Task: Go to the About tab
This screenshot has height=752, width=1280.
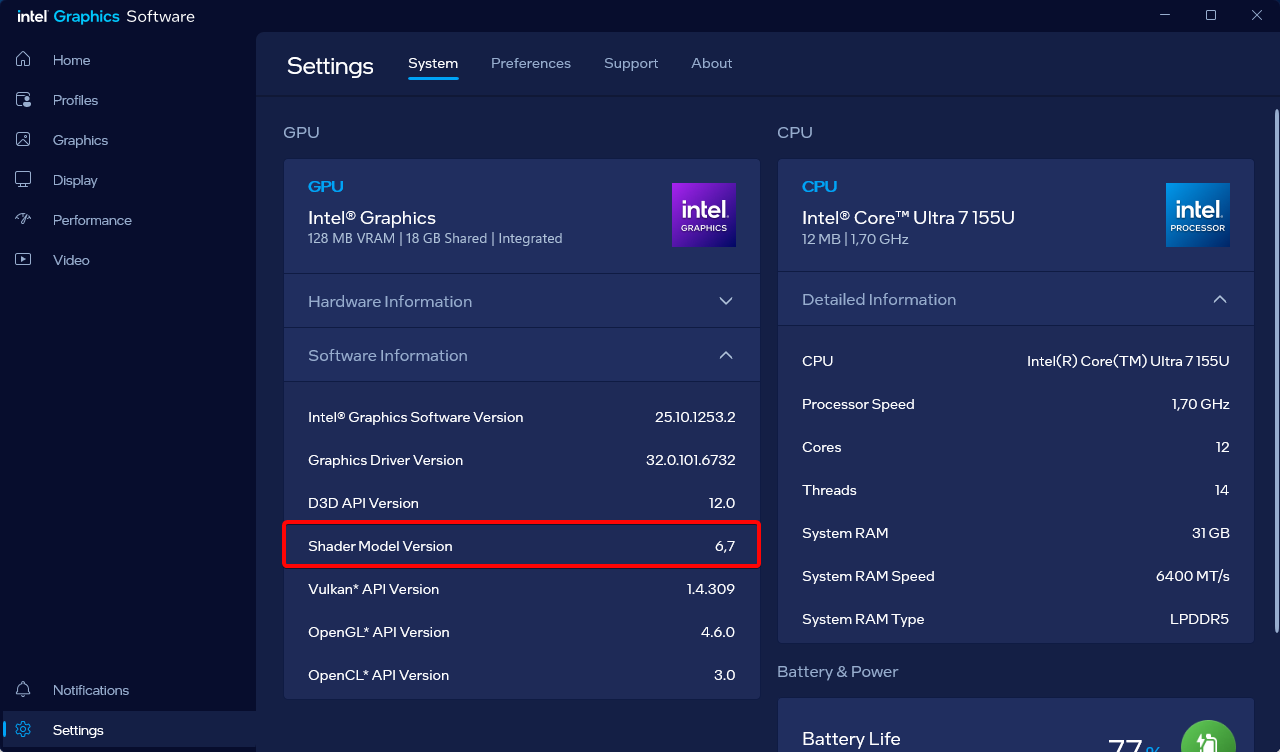Action: (711, 63)
